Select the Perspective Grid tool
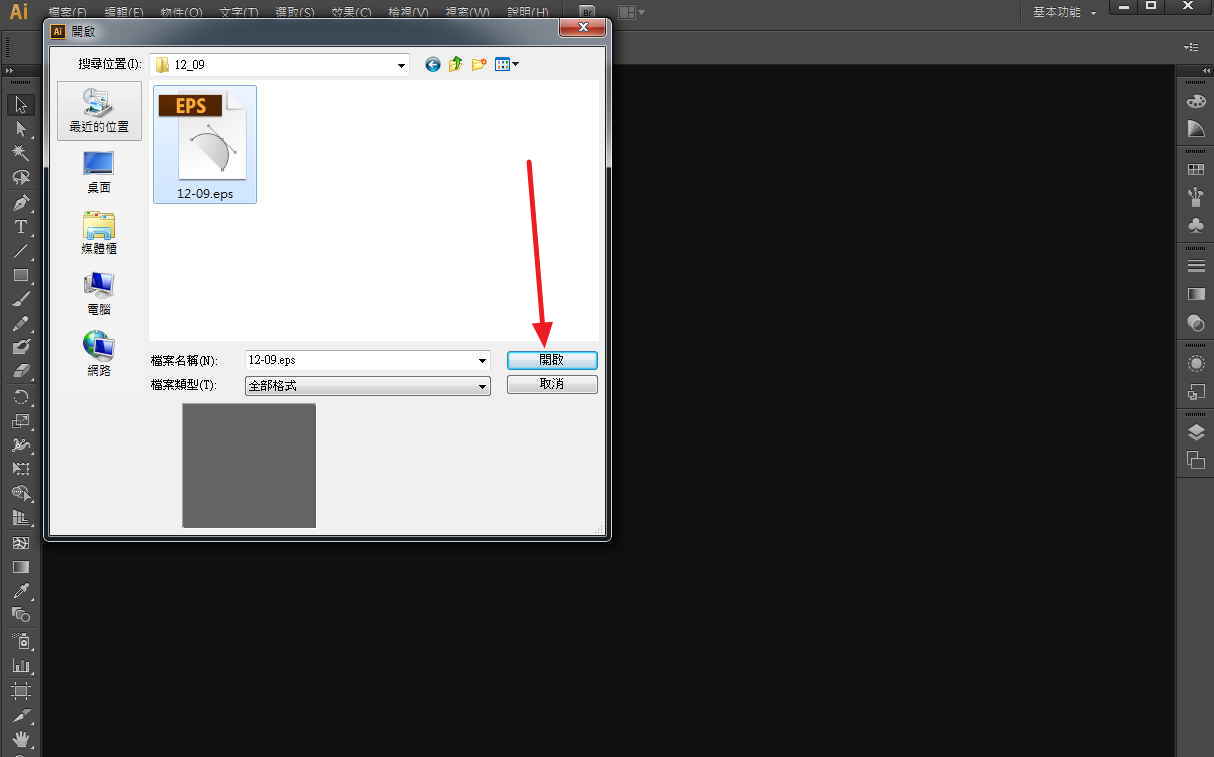Viewport: 1214px width, 757px height. [x=20, y=518]
